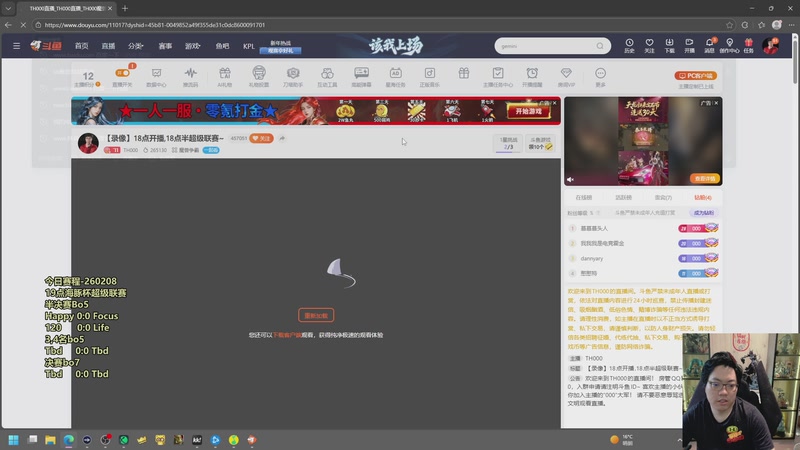Image resolution: width=800 pixels, height=450 pixels.
Task: Open File Explorer from the taskbar
Action: pos(50,439)
